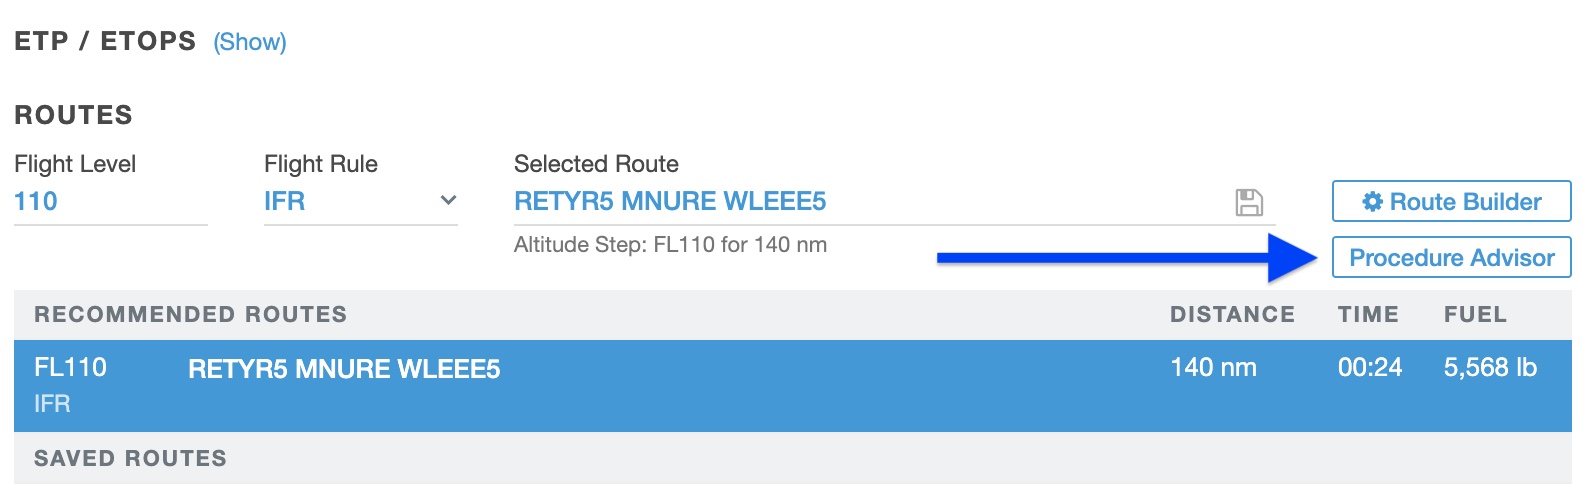
Task: Open the Procedure Advisor
Action: [x=1451, y=258]
